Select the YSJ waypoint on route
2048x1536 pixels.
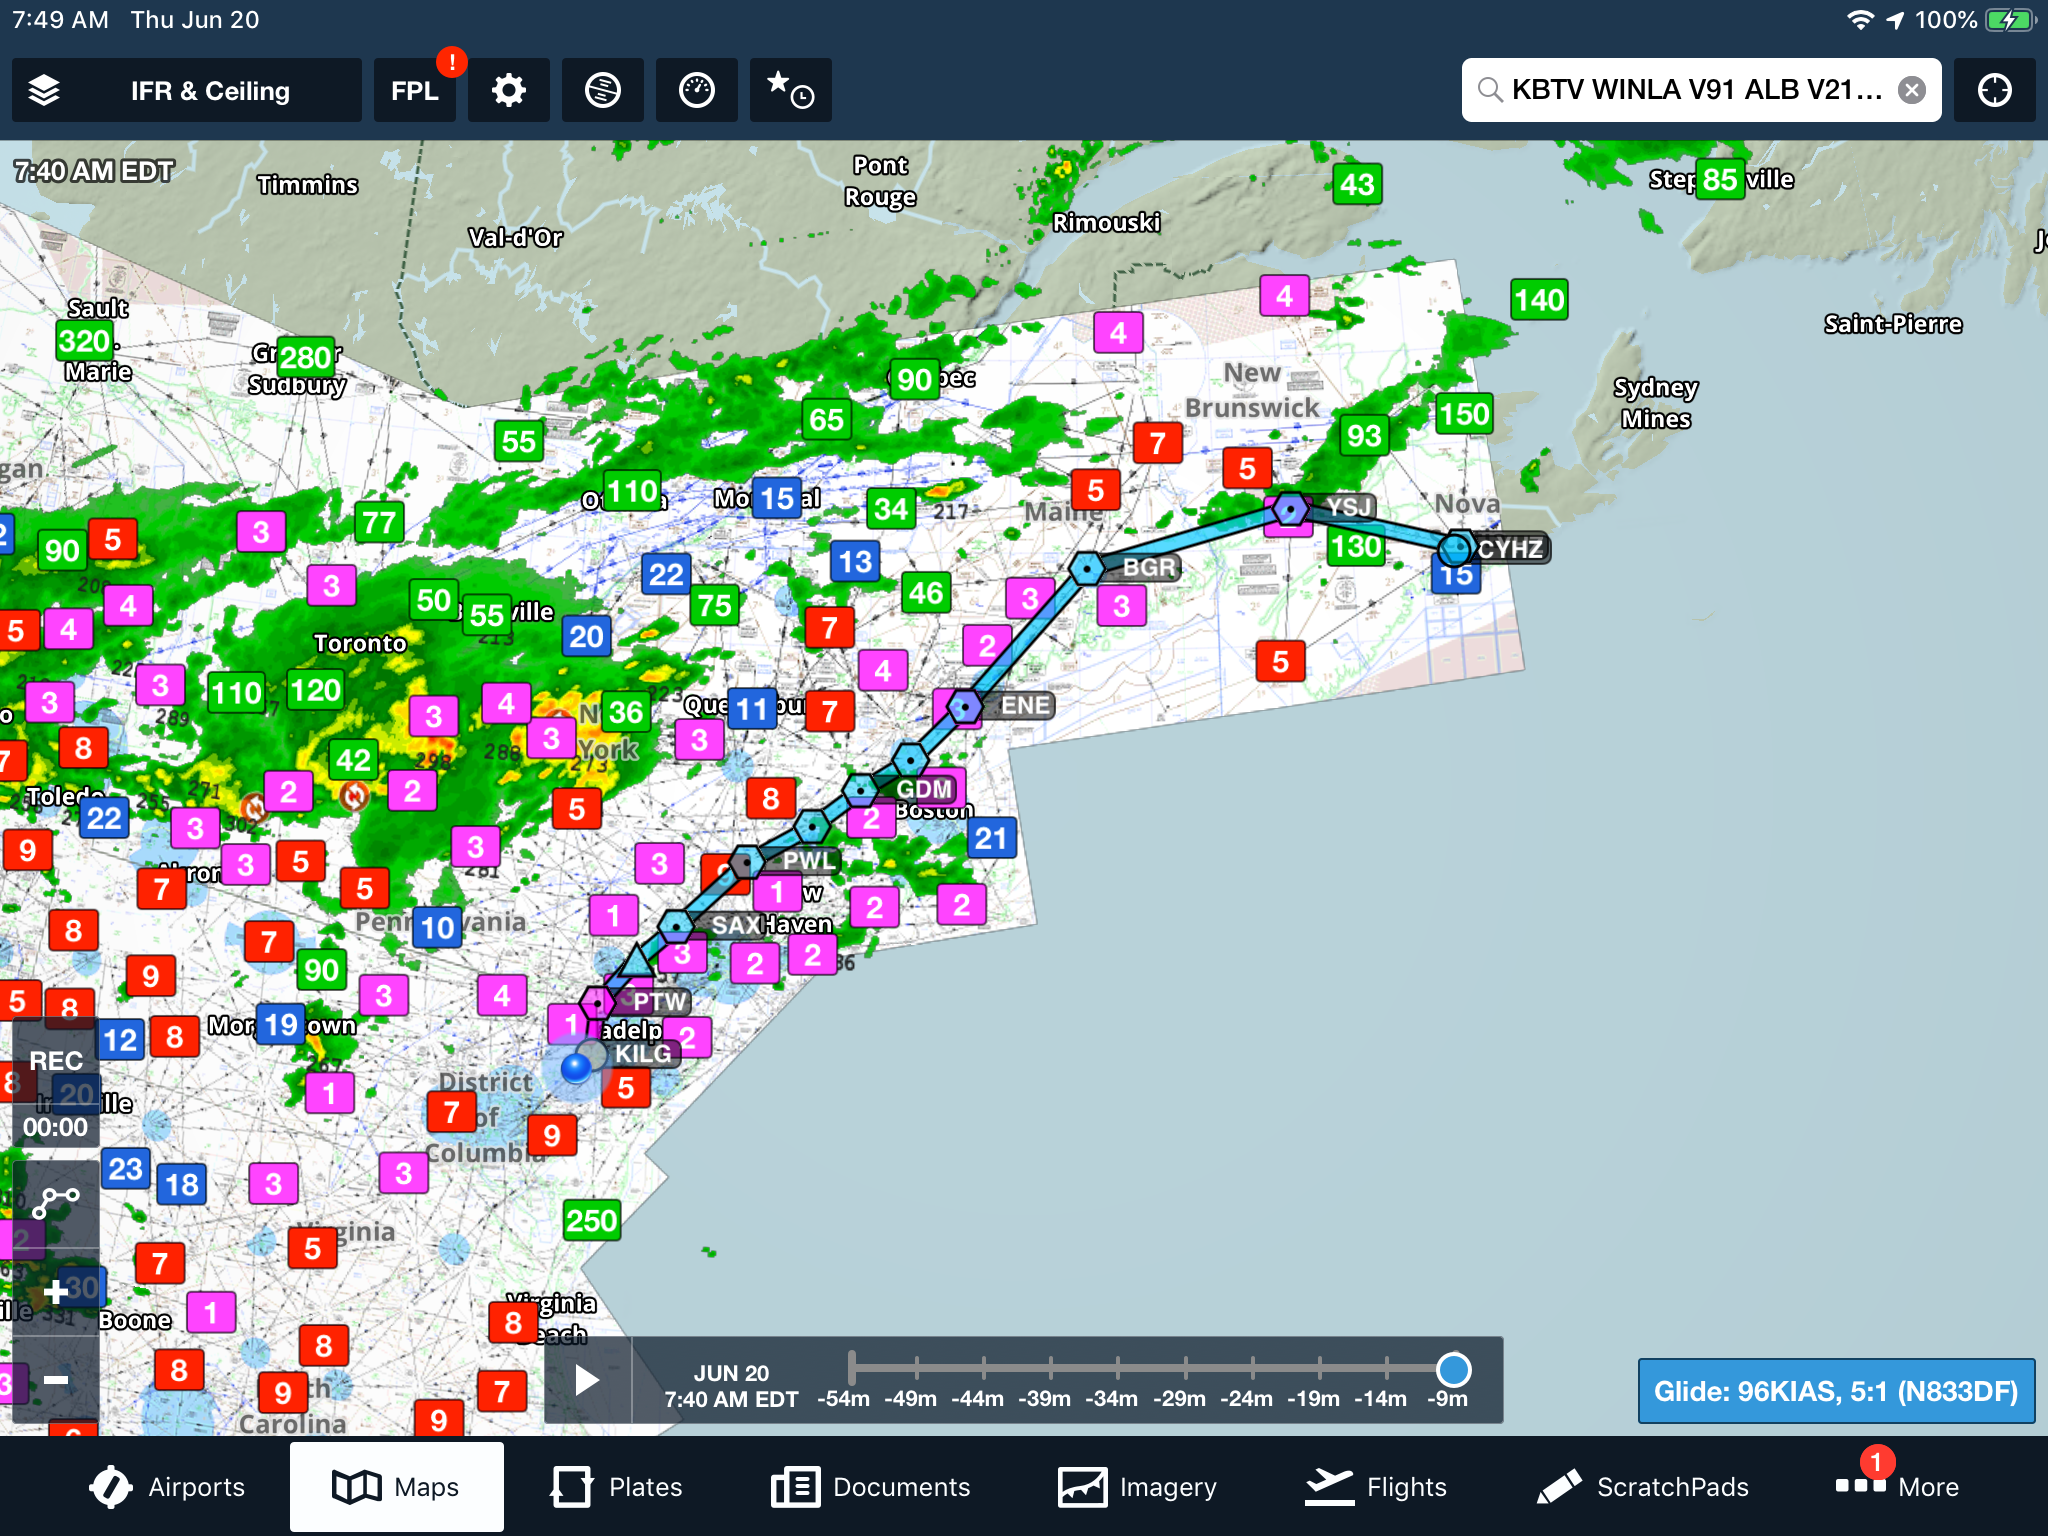(1291, 509)
